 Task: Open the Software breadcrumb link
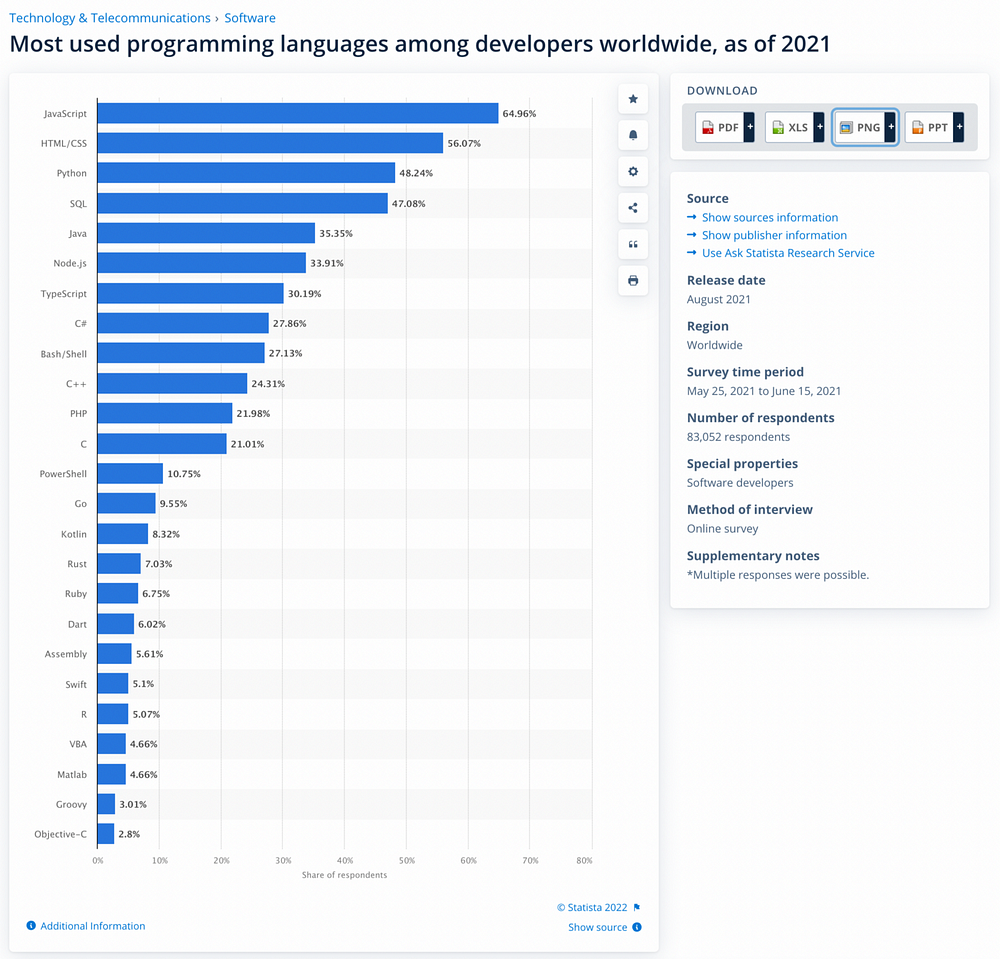coord(250,18)
